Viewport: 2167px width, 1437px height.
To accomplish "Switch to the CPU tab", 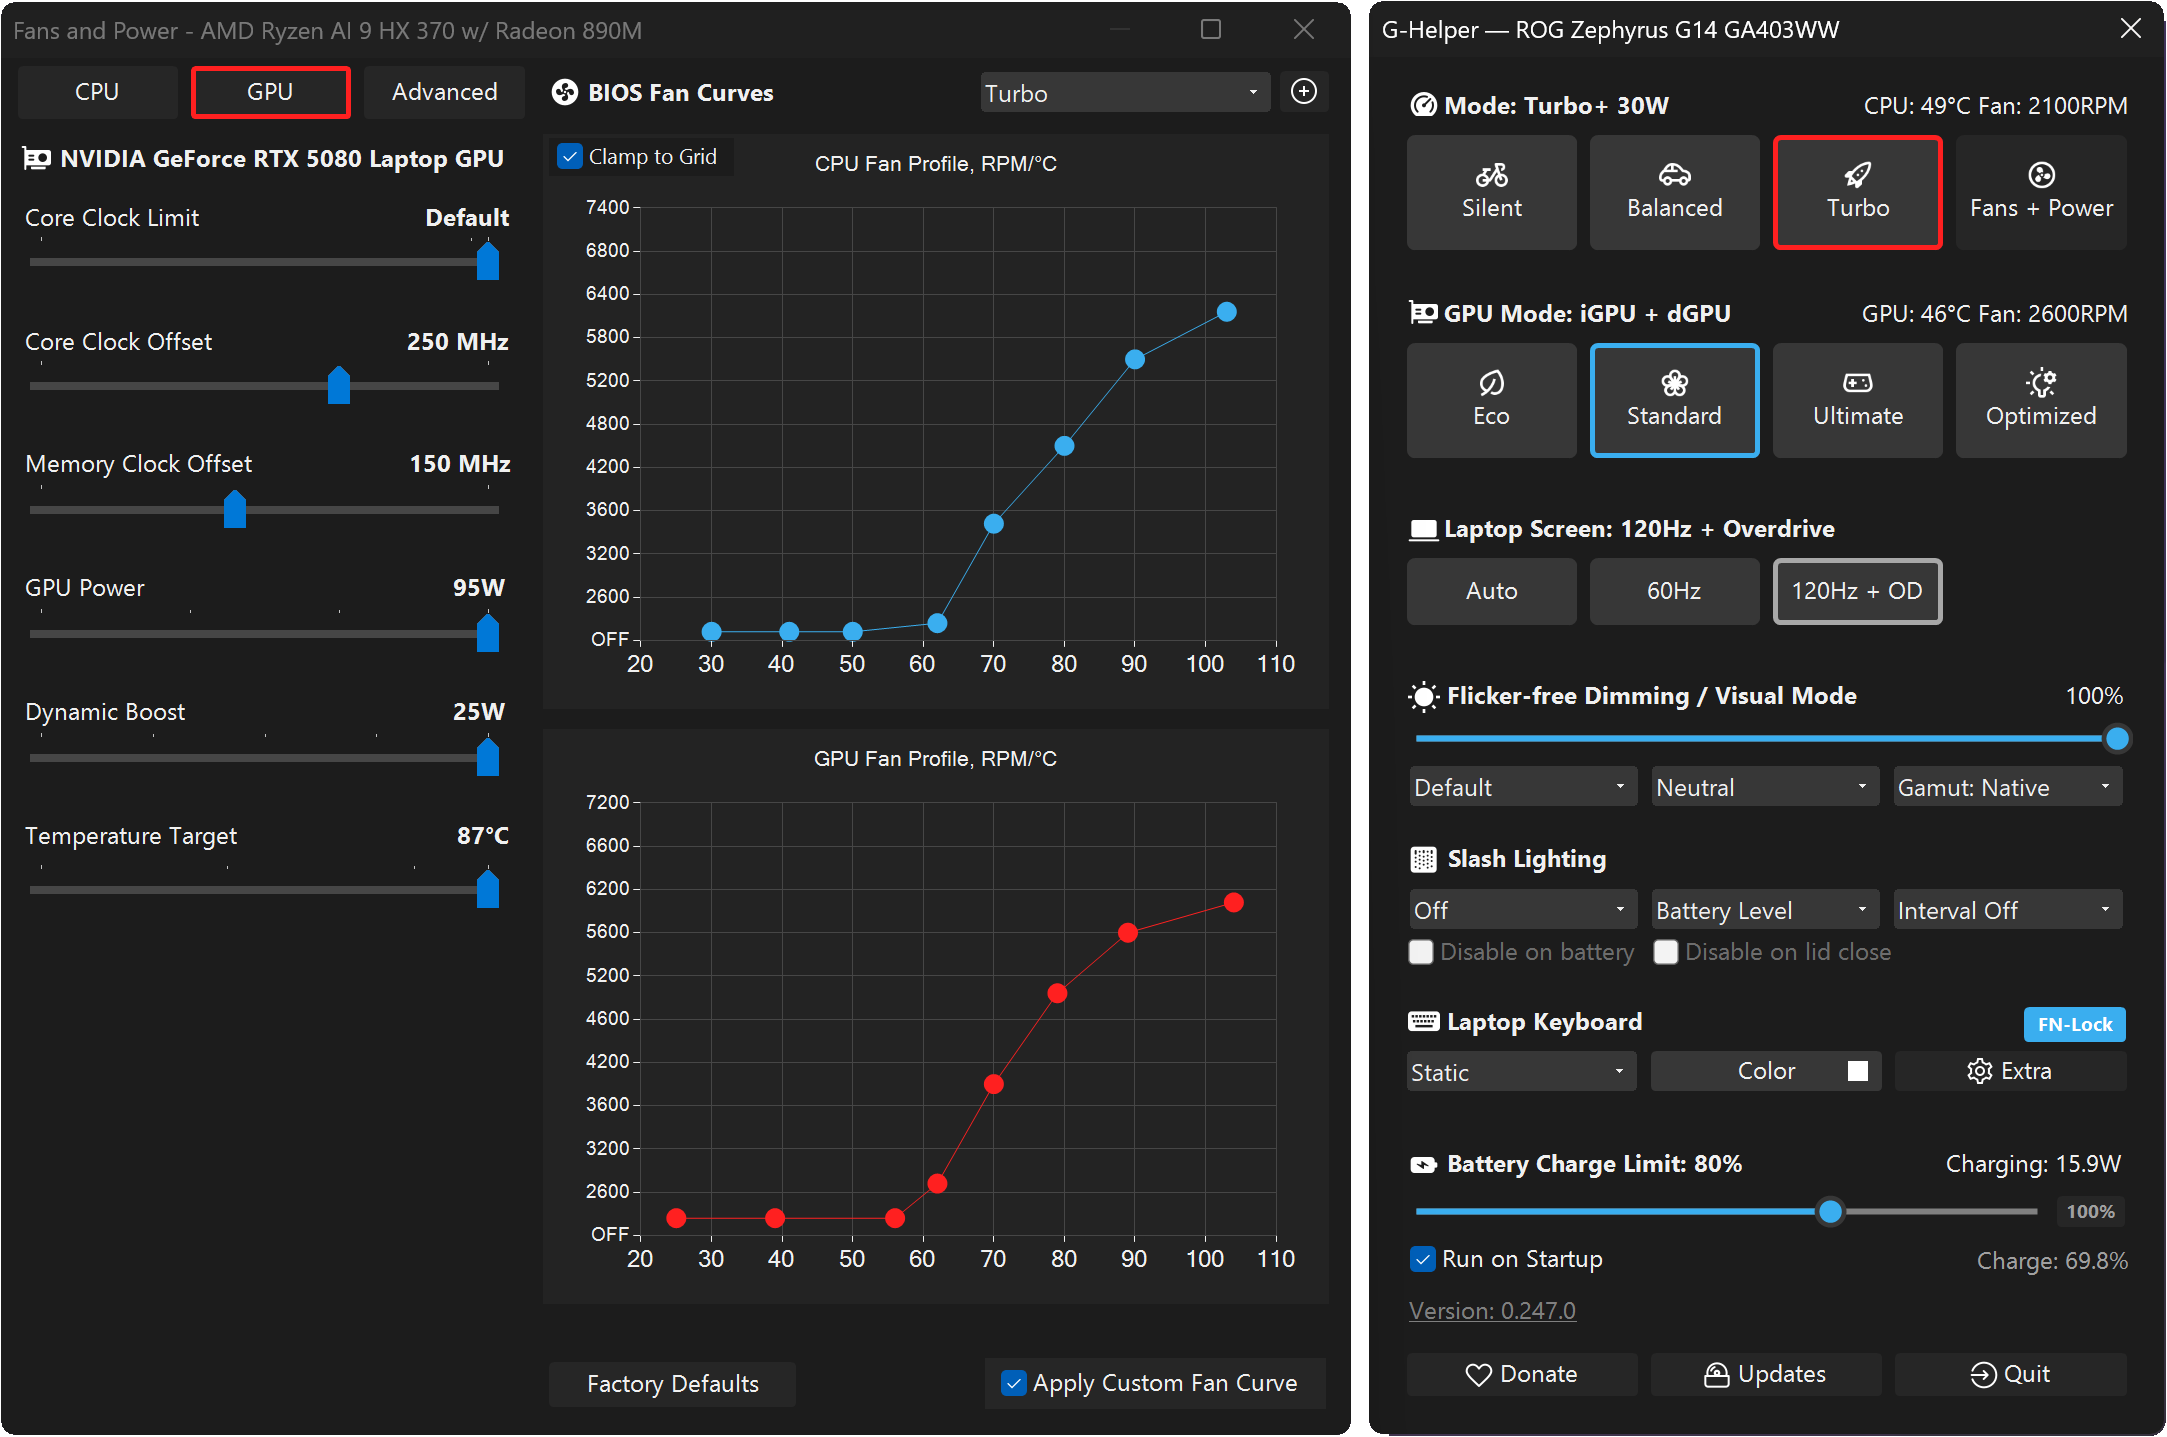I will 97,92.
